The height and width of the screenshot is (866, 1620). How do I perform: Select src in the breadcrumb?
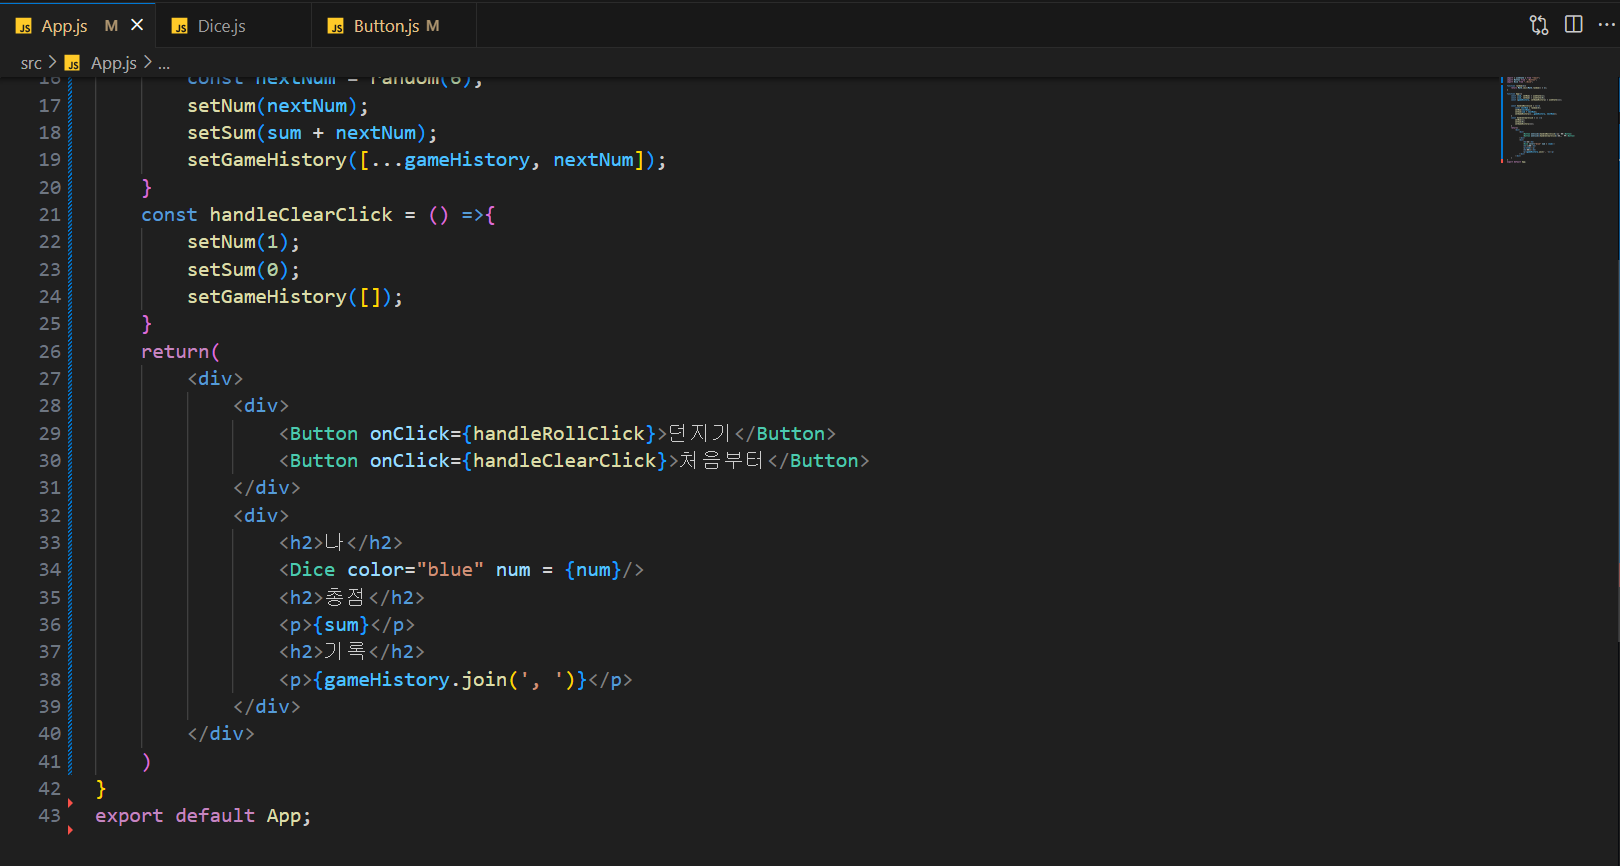click(x=31, y=63)
